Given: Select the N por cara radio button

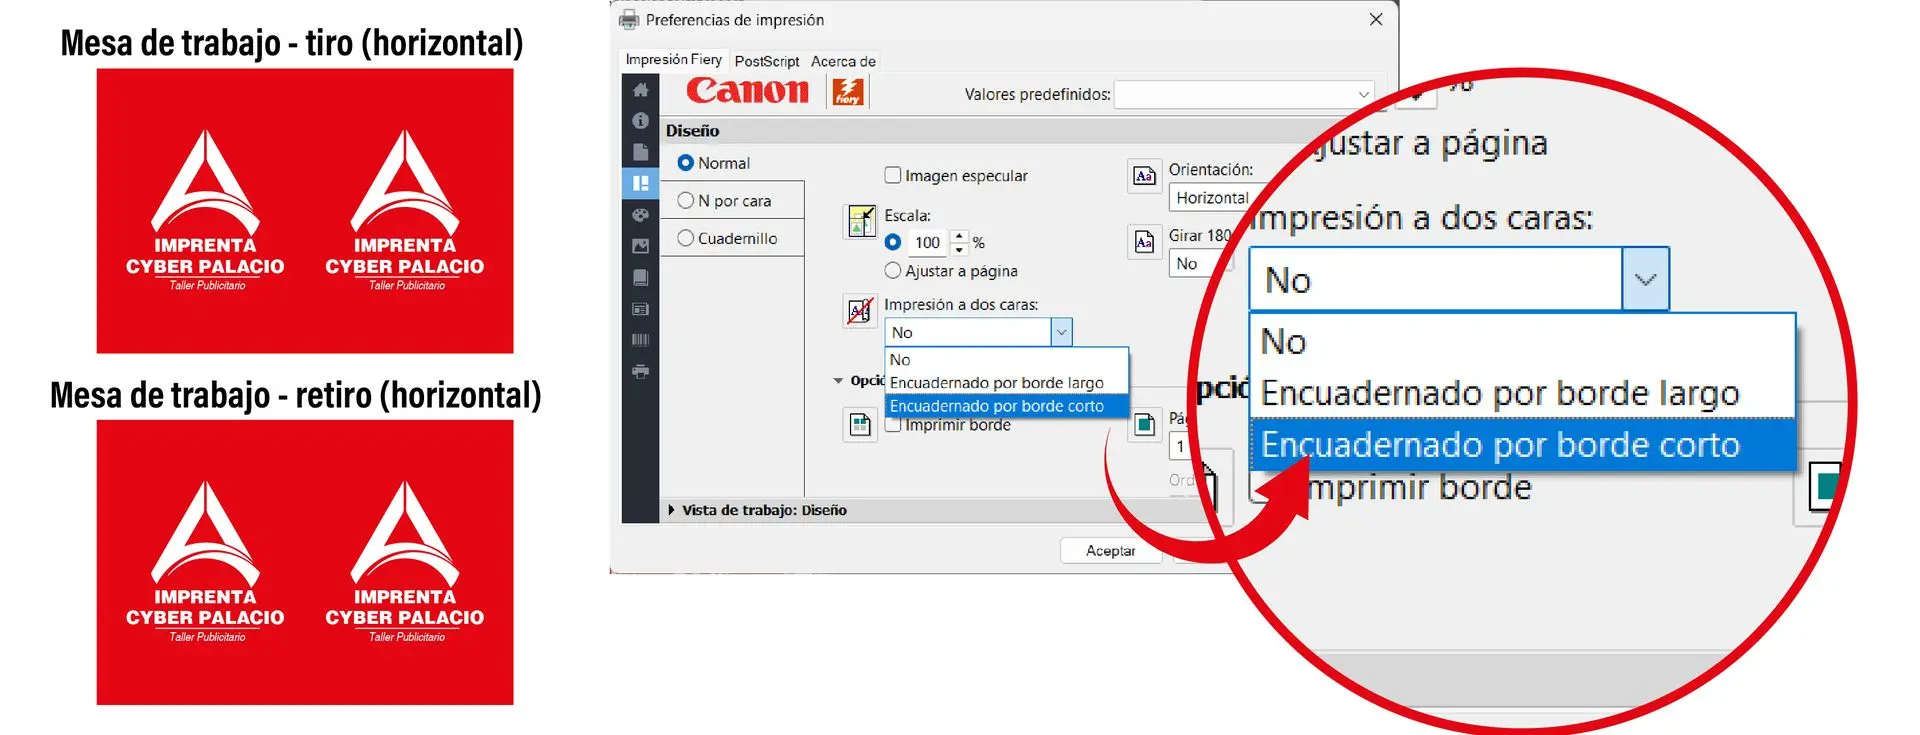Looking at the screenshot, I should pos(686,200).
